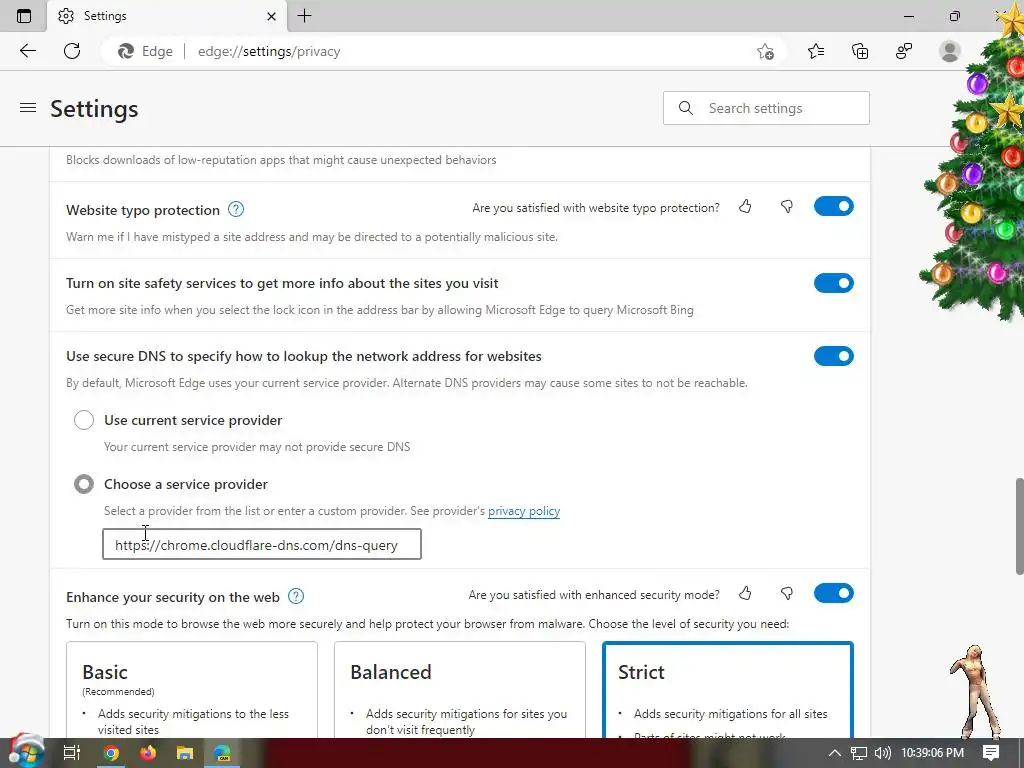
Task: Give thumbs down for website typo protection
Action: click(x=787, y=207)
